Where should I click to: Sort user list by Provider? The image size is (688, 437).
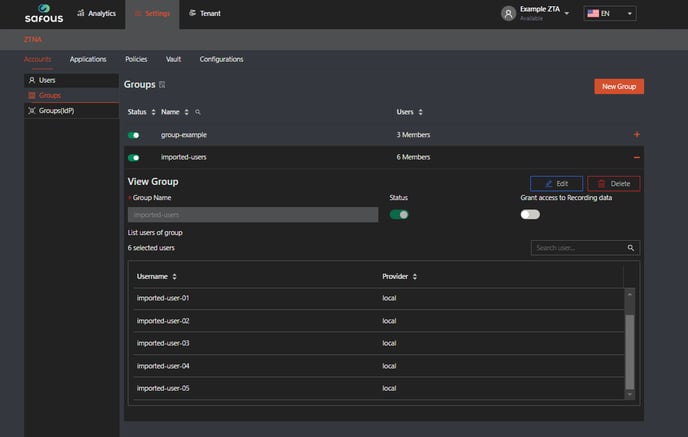(414, 276)
